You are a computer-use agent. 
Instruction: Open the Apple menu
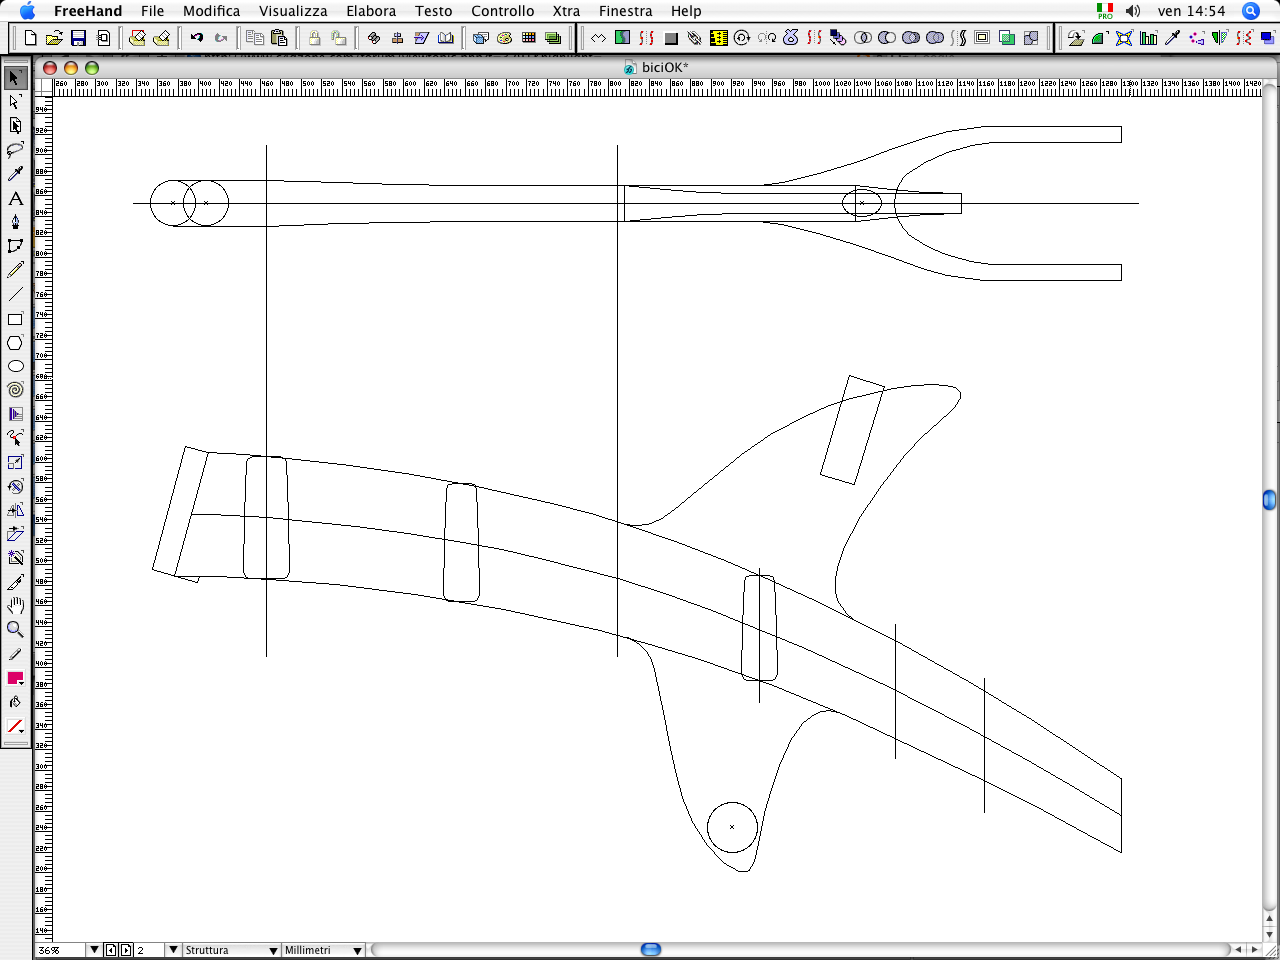(27, 11)
